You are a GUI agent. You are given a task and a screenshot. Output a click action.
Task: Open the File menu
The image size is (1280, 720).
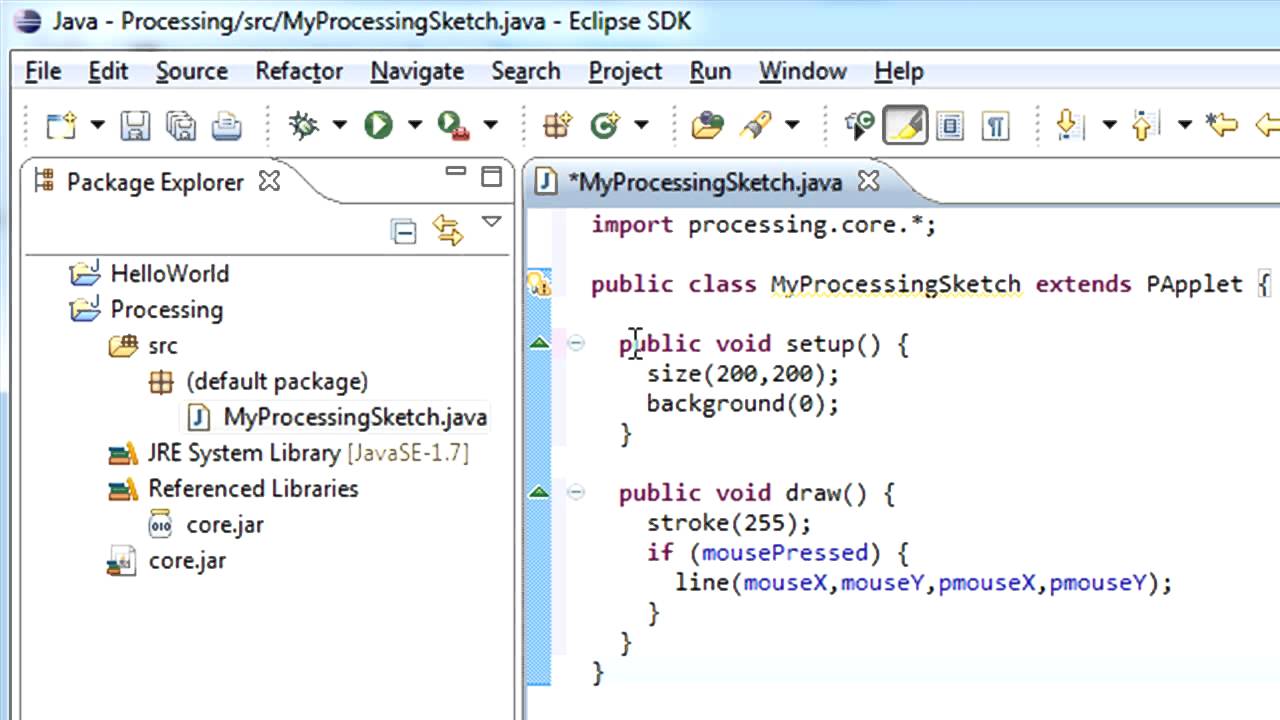click(x=43, y=71)
